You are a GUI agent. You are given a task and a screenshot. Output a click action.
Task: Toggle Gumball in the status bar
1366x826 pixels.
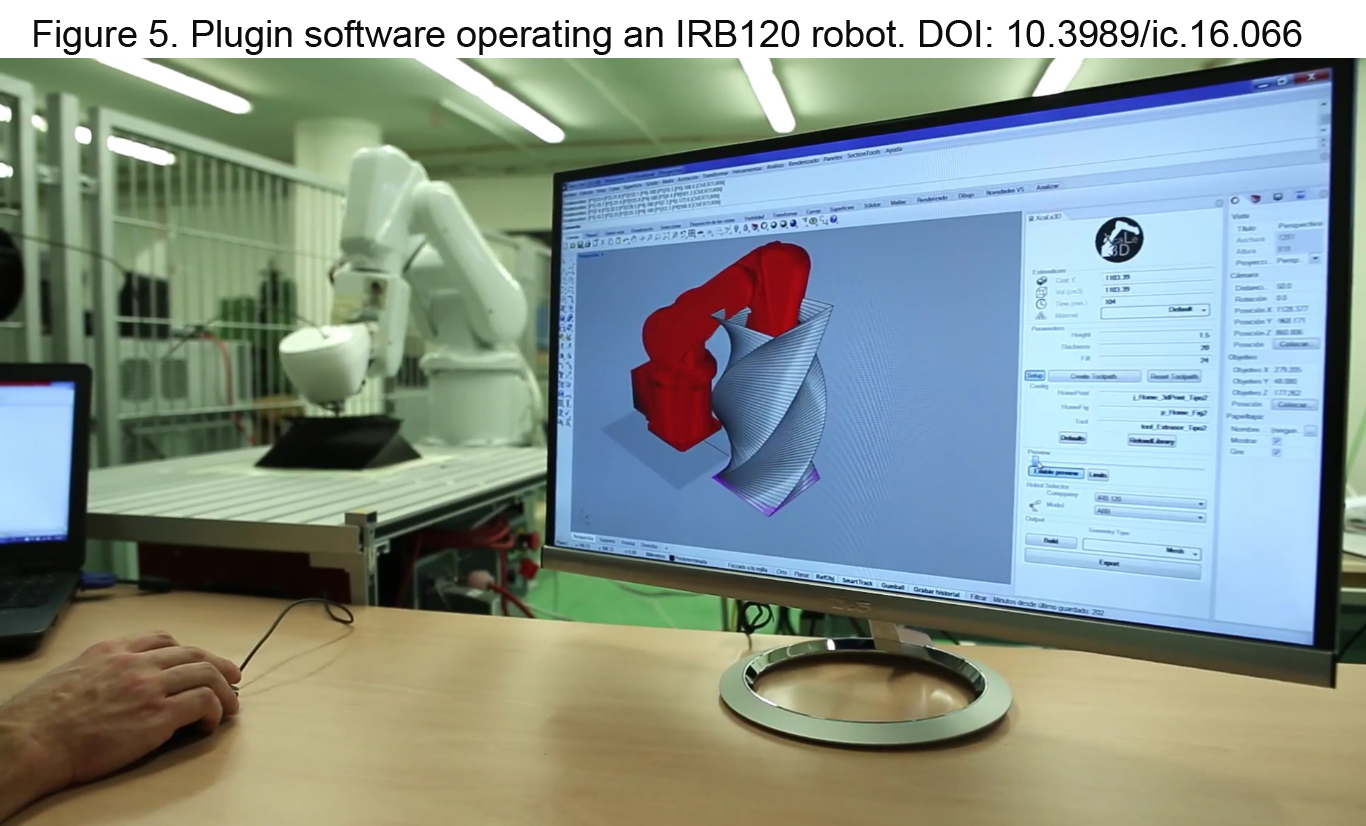pyautogui.click(x=893, y=586)
